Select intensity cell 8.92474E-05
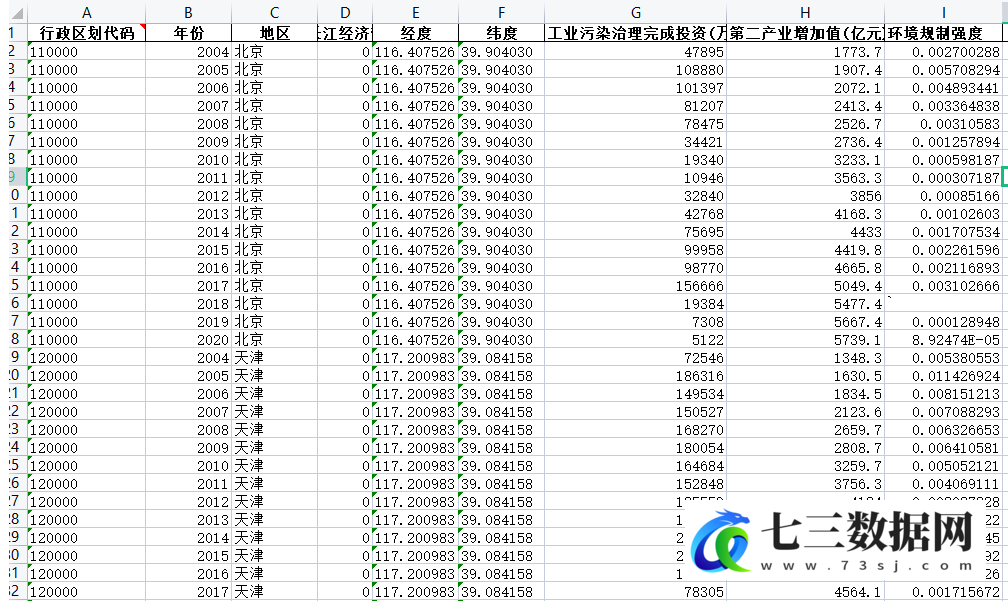The width and height of the screenshot is (1008, 601). 944,340
